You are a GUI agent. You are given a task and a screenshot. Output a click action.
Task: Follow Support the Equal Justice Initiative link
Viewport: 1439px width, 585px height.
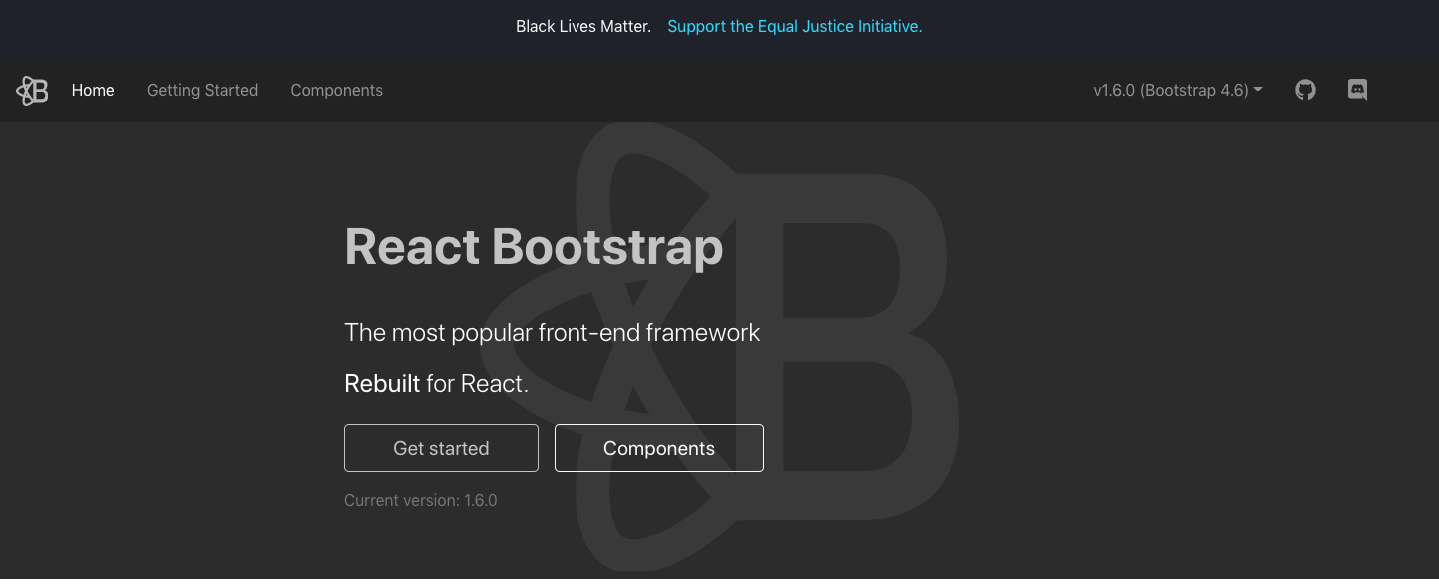pos(795,27)
